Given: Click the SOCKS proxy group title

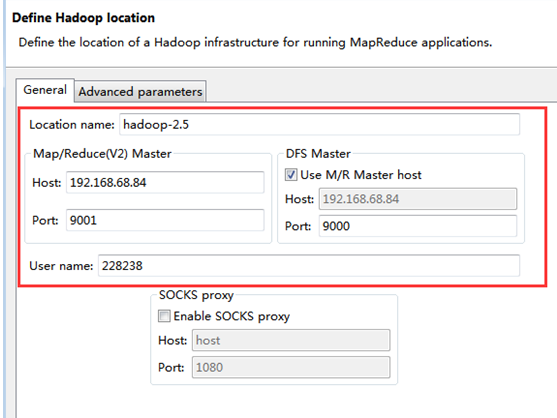Looking at the screenshot, I should point(196,295).
